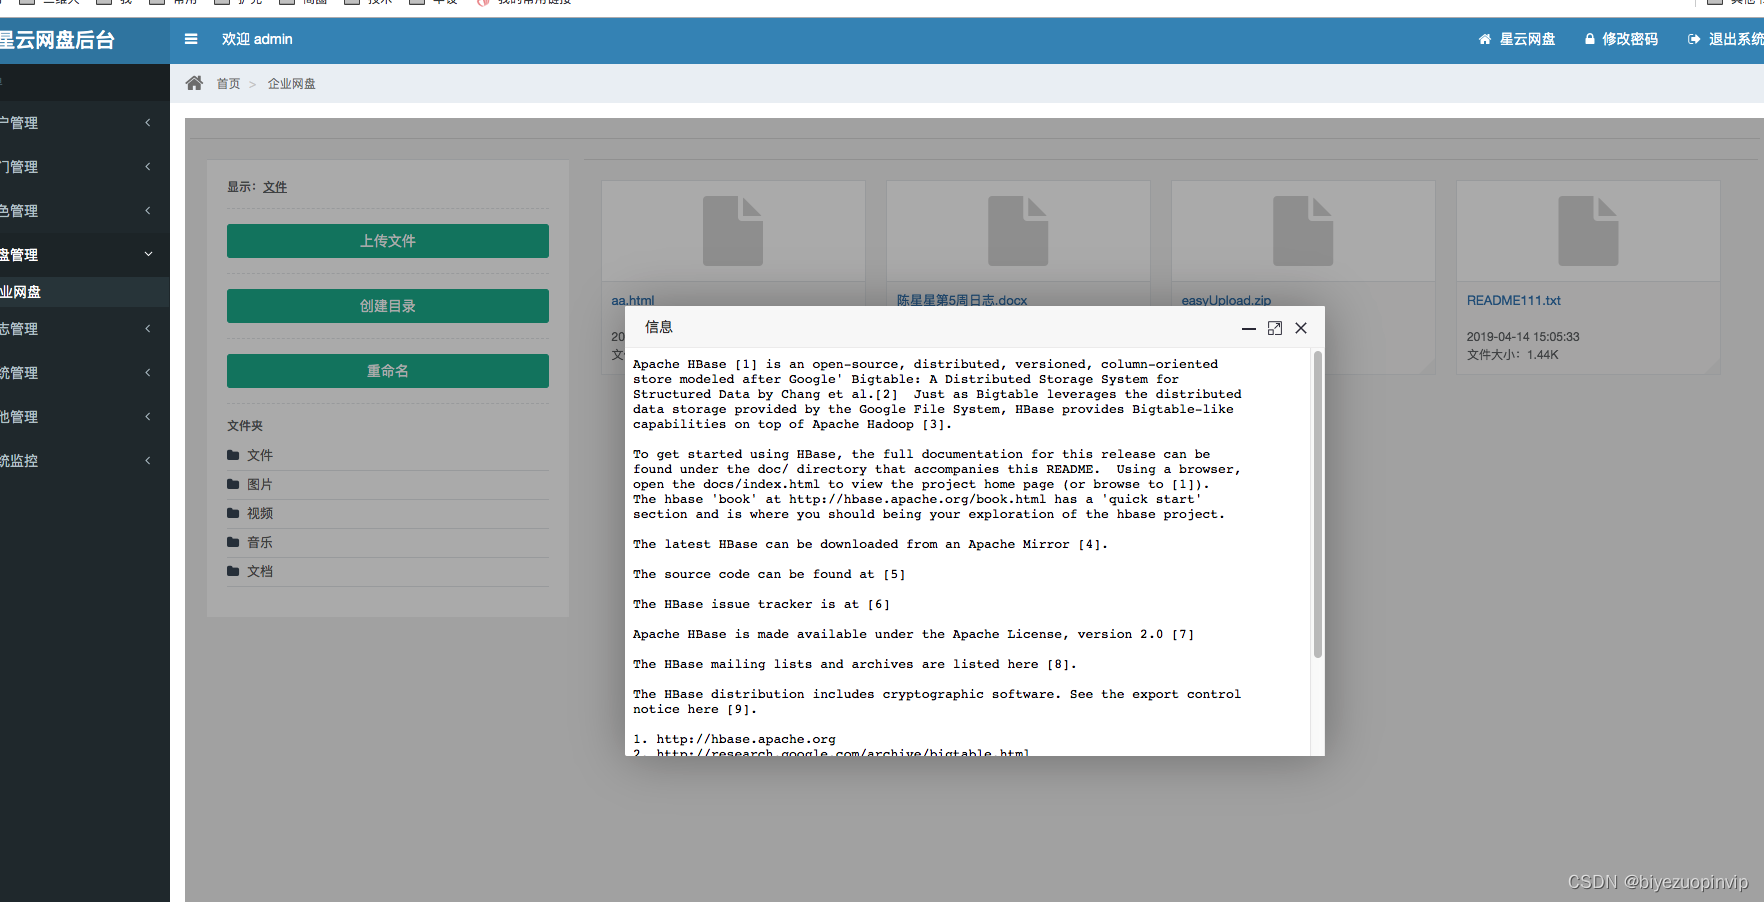
Task: Click the exit icon beside 退出系统
Action: (1694, 39)
